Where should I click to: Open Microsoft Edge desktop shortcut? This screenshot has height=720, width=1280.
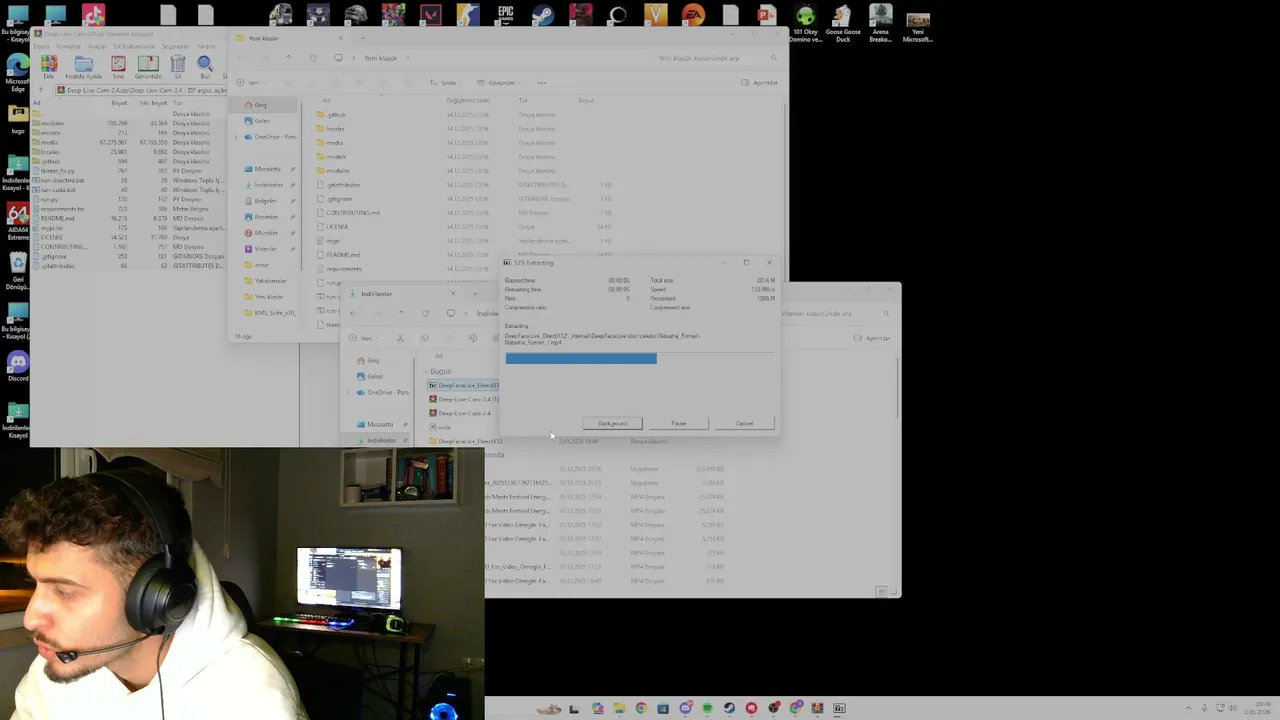[18, 73]
